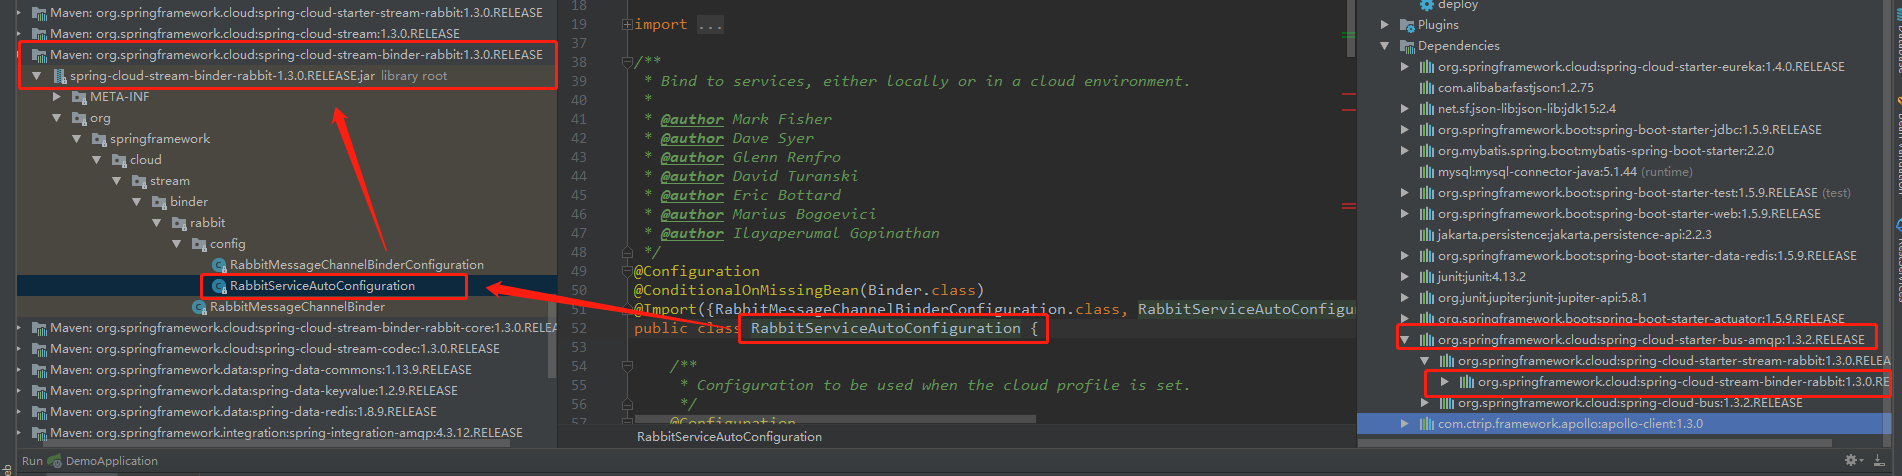Collapse the stream package node
The width and height of the screenshot is (1902, 476).
click(x=117, y=181)
